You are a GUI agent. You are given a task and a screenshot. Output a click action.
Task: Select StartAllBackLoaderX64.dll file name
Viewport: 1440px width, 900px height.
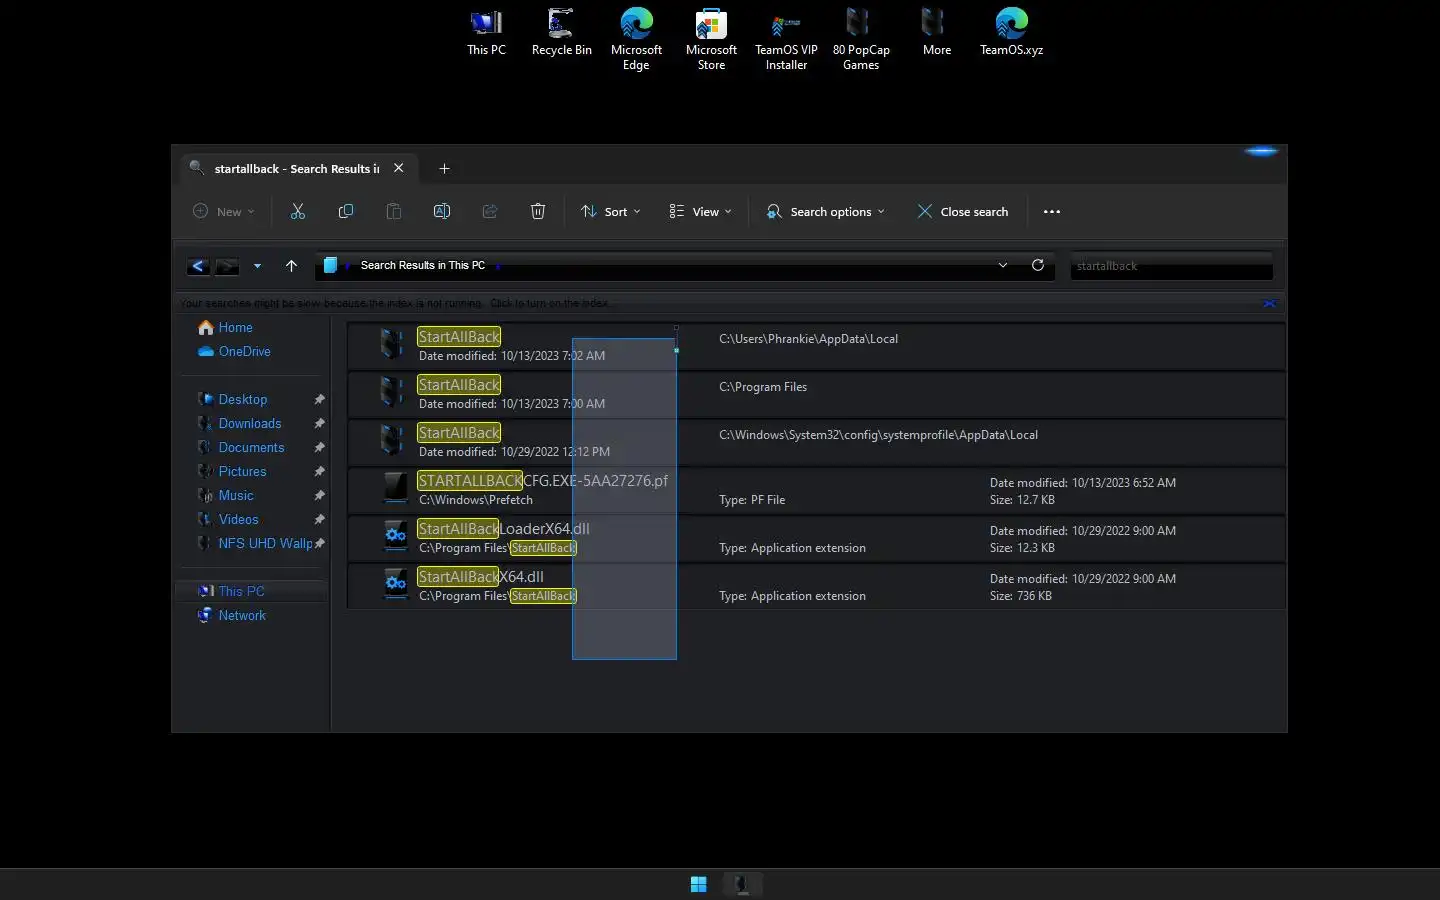click(x=504, y=528)
